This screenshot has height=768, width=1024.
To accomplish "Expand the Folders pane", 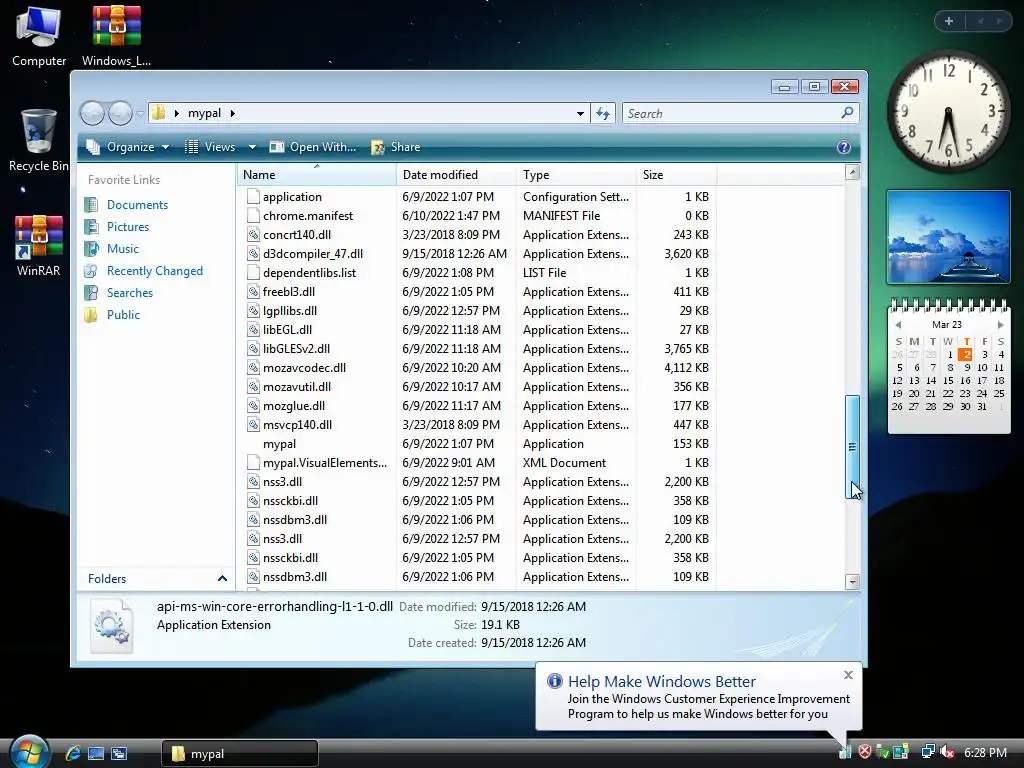I will tap(222, 579).
